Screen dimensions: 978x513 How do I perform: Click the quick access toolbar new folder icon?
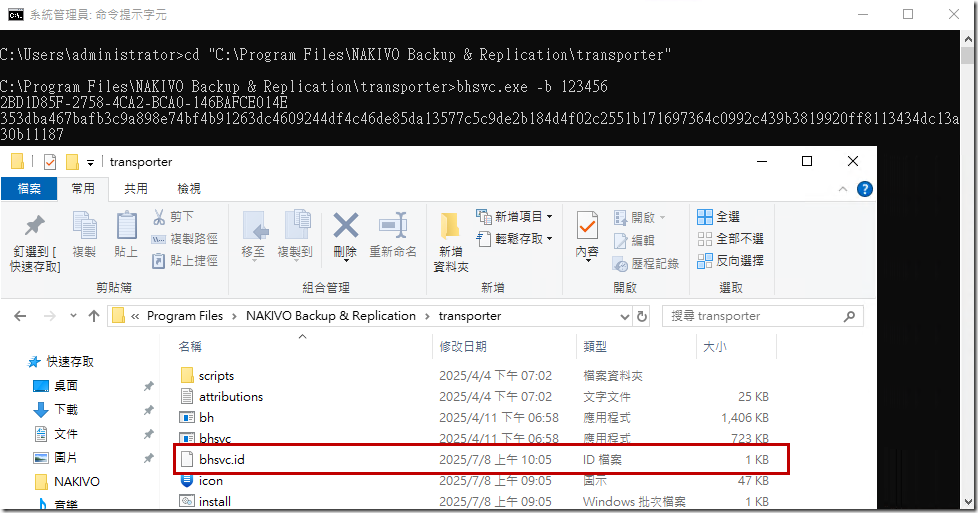72,162
